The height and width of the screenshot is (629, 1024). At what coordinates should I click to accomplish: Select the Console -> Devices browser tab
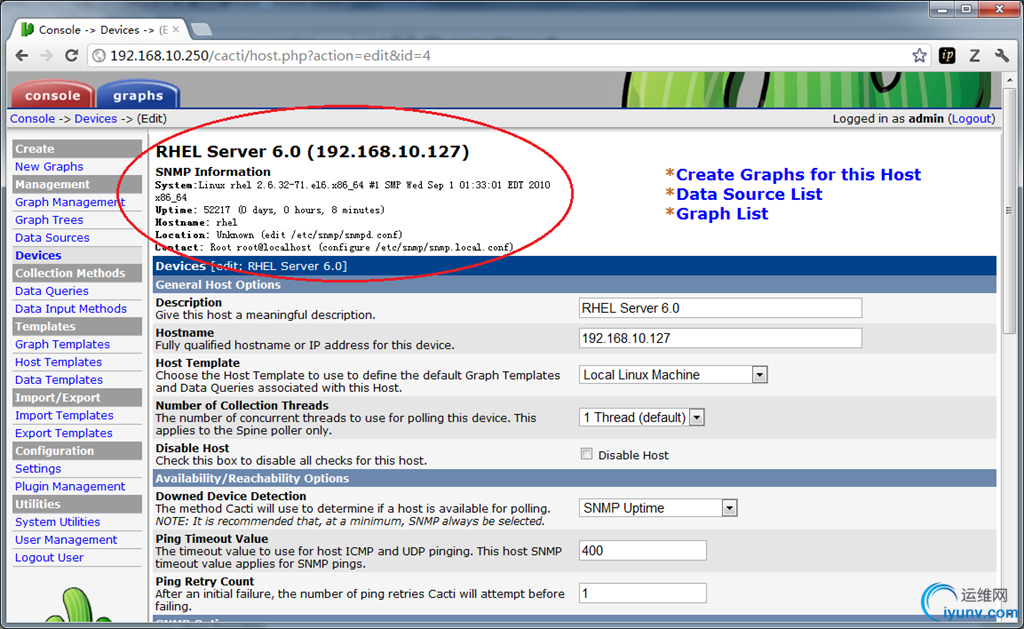click(x=98, y=29)
